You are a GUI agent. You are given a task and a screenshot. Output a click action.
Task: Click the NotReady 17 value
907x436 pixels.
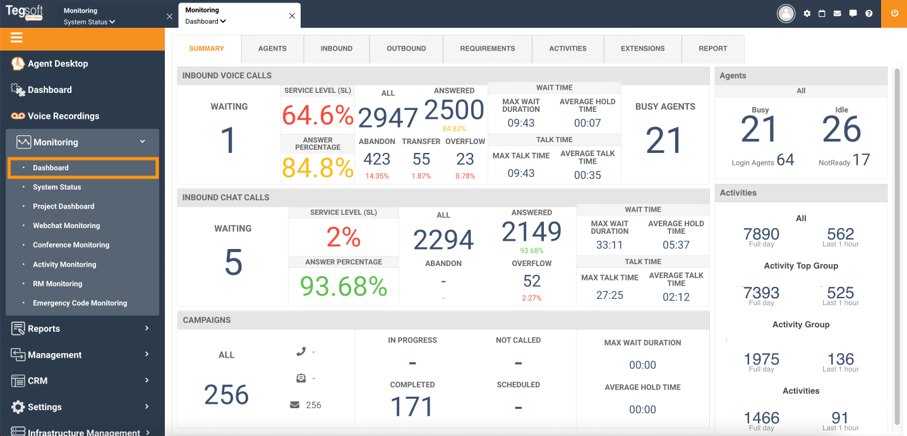click(x=861, y=160)
